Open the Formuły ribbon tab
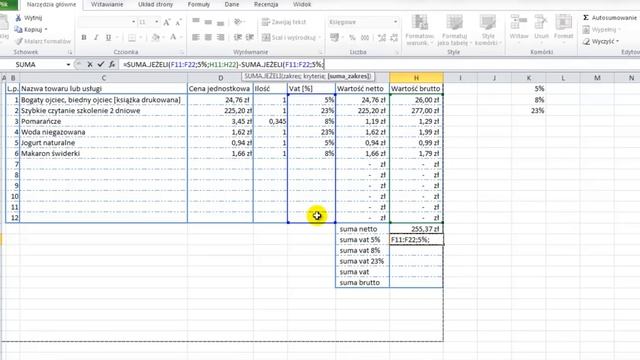The image size is (640, 360). [x=199, y=4]
